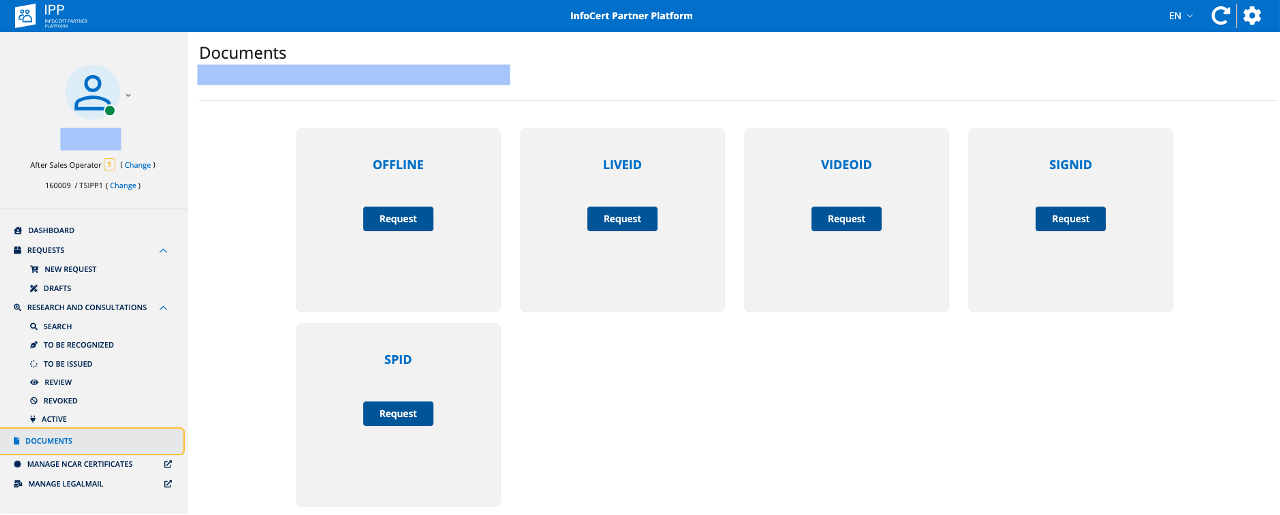The width and height of the screenshot is (1280, 515).
Task: Open external link icon for Manage NCAR Certificates
Action: tap(168, 464)
